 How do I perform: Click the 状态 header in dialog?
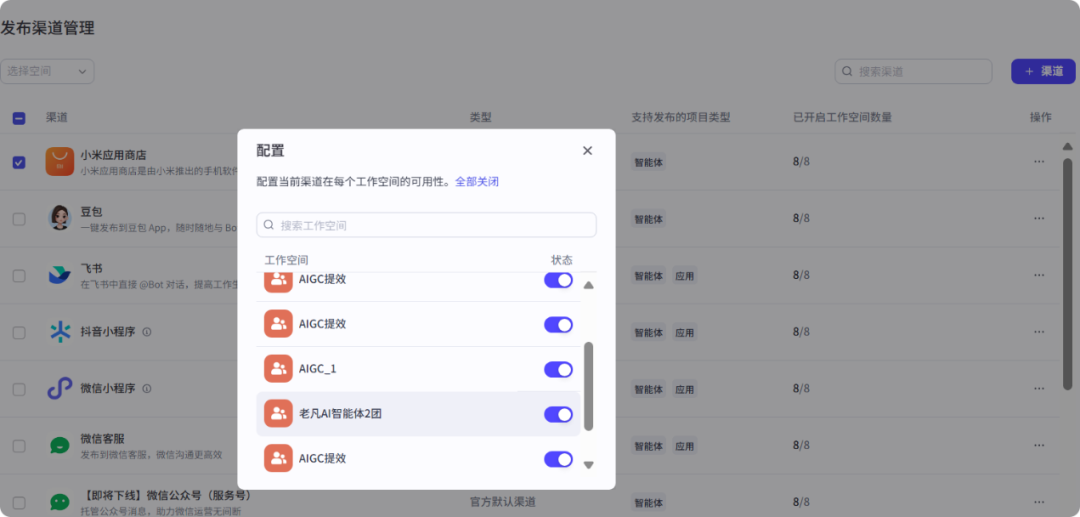click(x=561, y=260)
